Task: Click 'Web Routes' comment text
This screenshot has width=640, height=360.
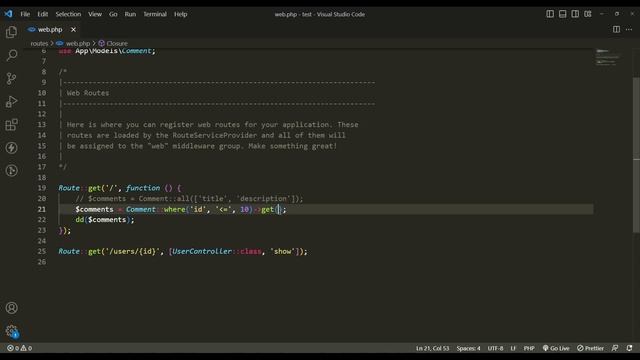Action: pos(88,93)
